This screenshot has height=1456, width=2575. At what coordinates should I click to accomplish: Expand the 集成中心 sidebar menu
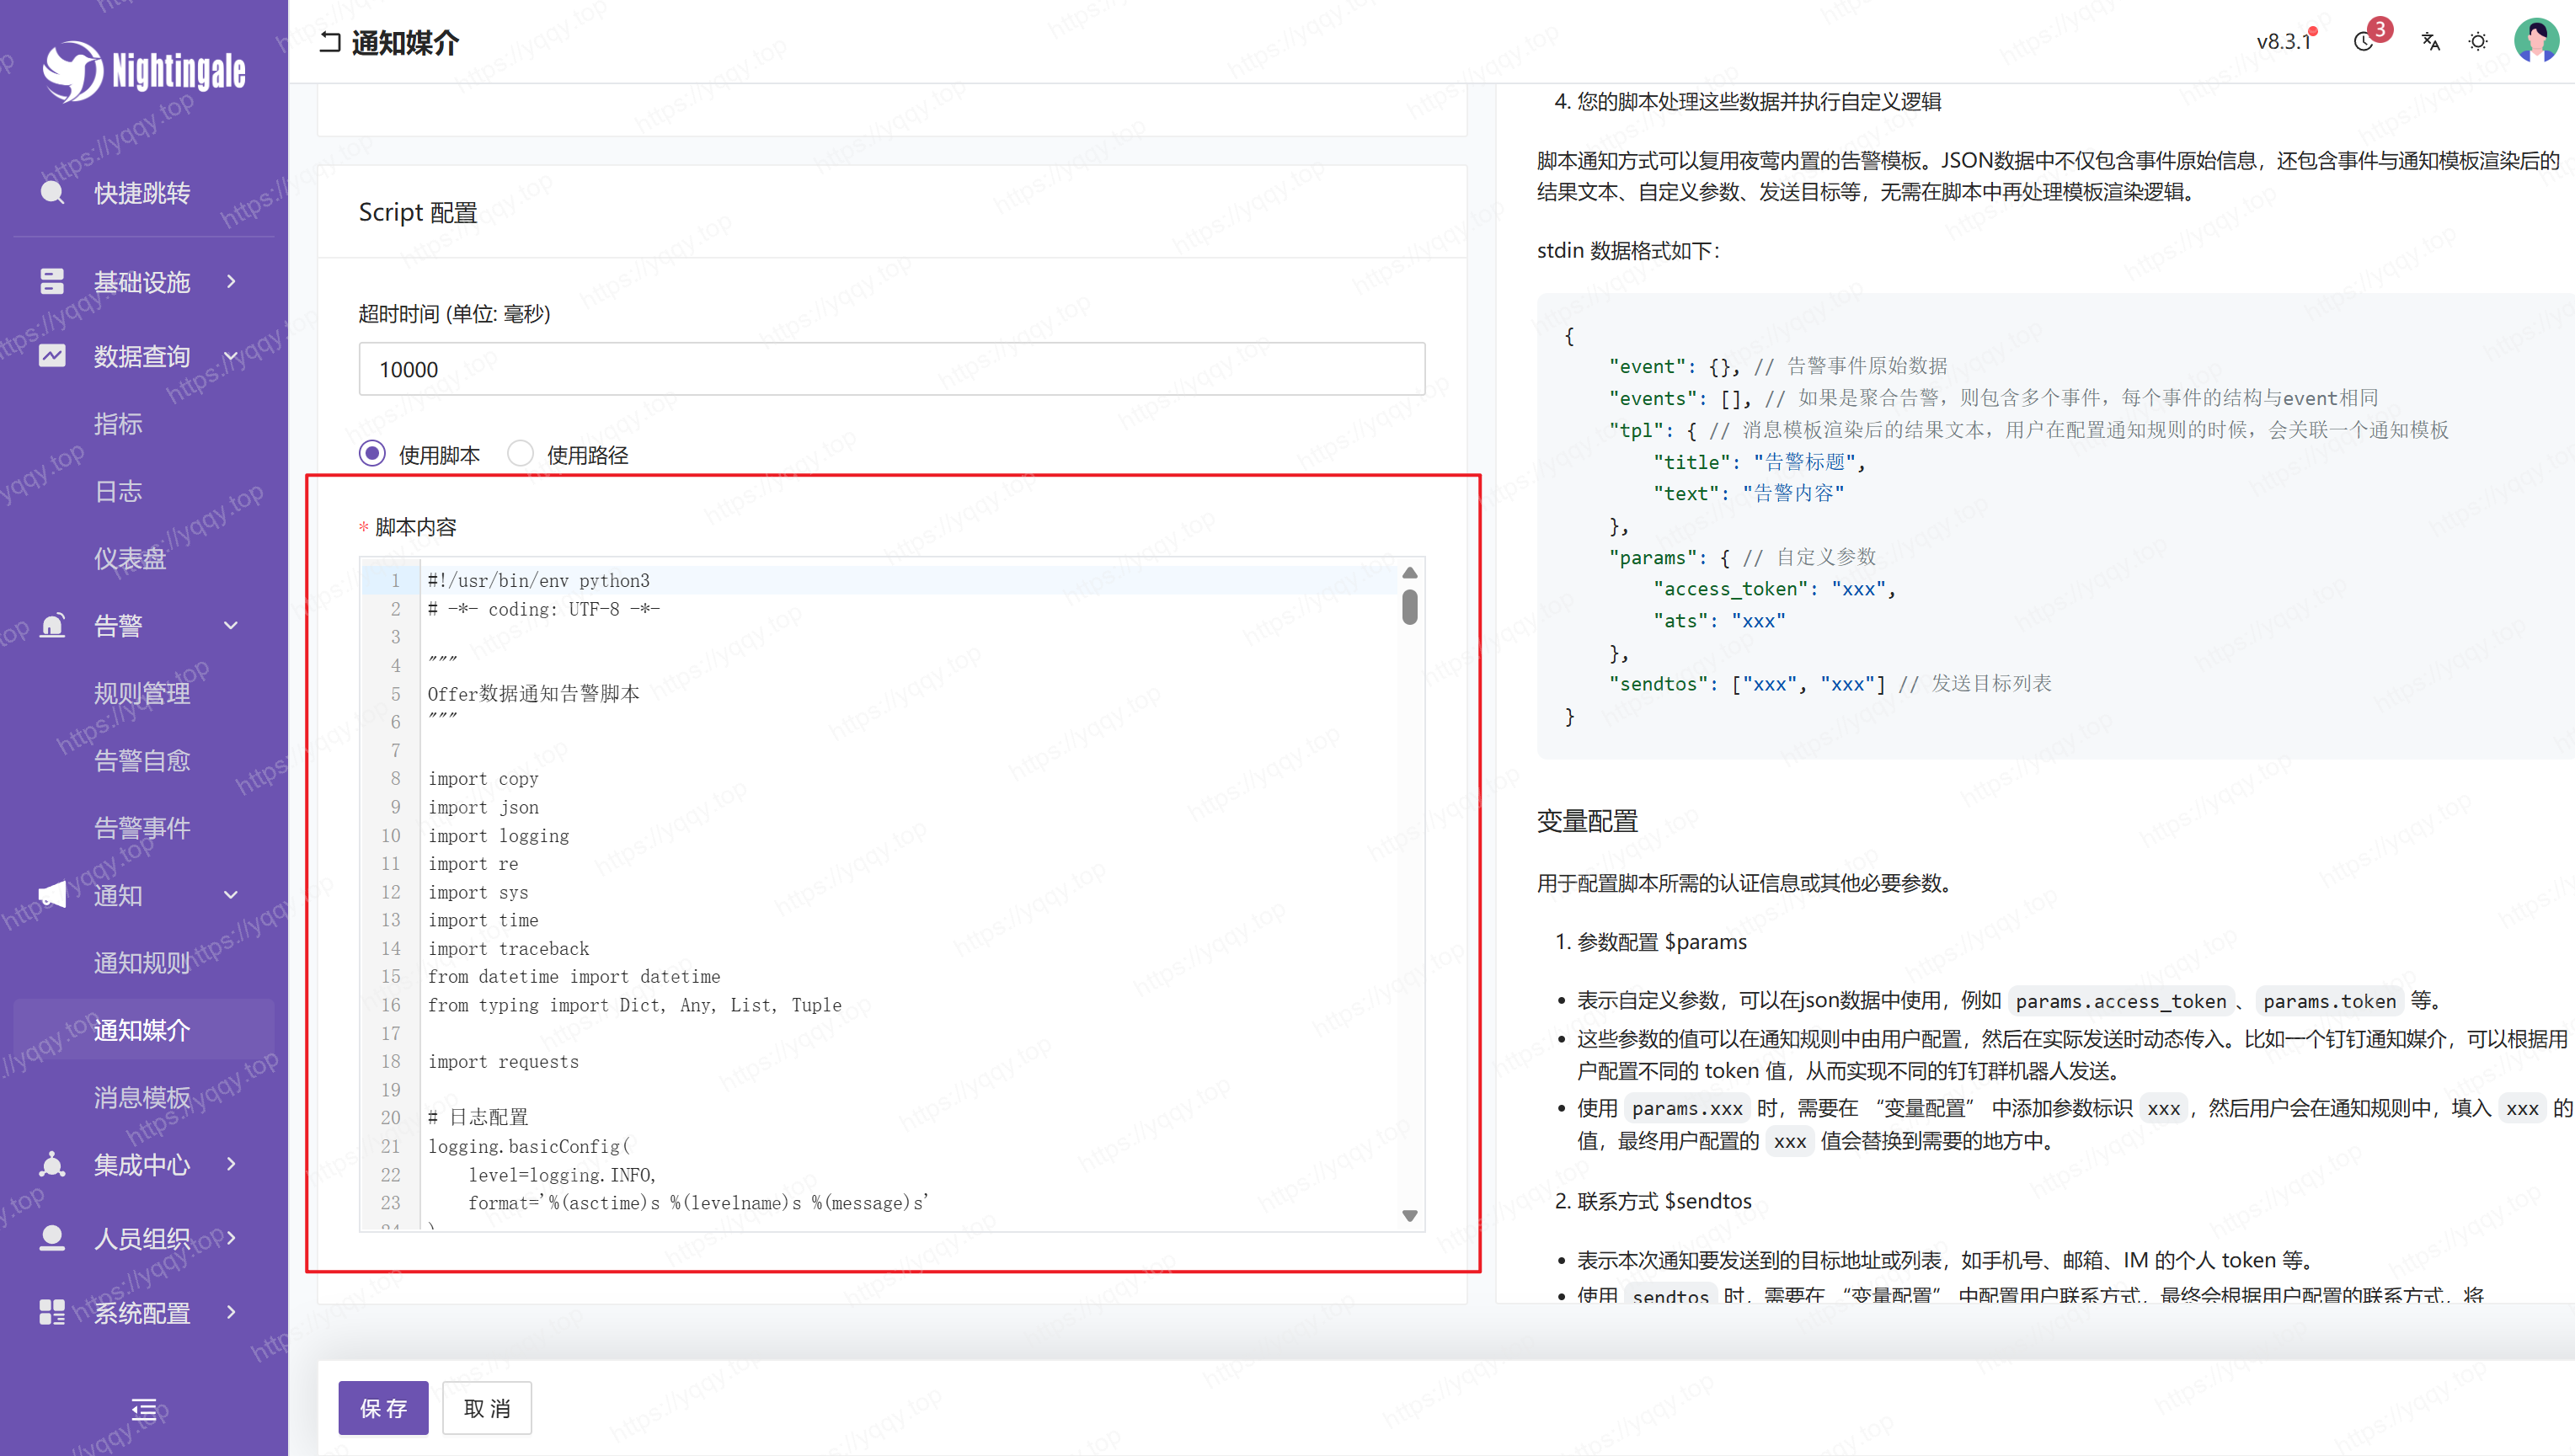[142, 1164]
